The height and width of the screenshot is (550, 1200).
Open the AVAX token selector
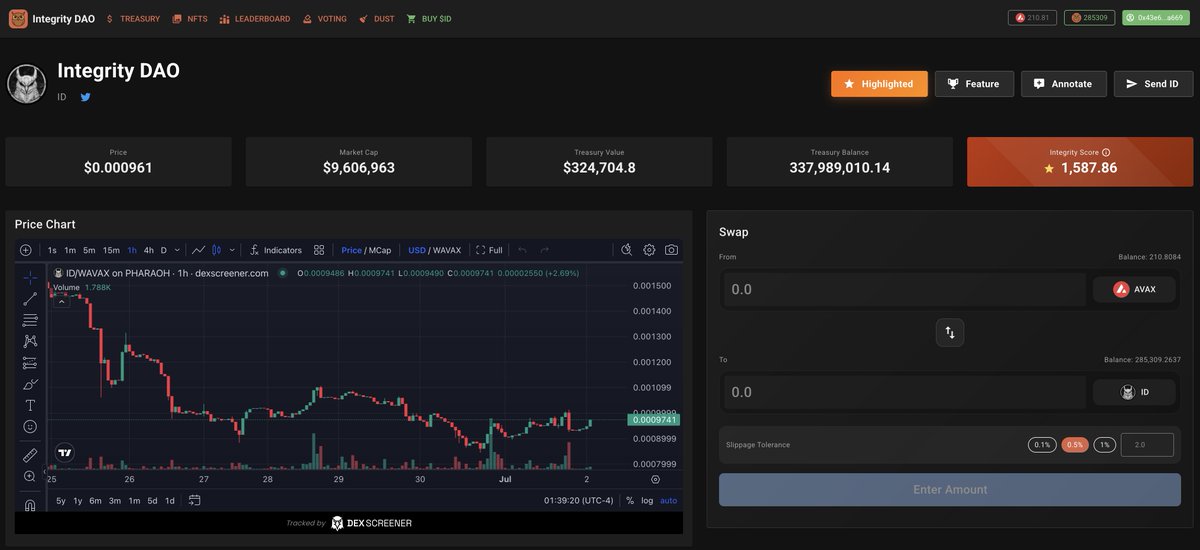click(x=1134, y=289)
